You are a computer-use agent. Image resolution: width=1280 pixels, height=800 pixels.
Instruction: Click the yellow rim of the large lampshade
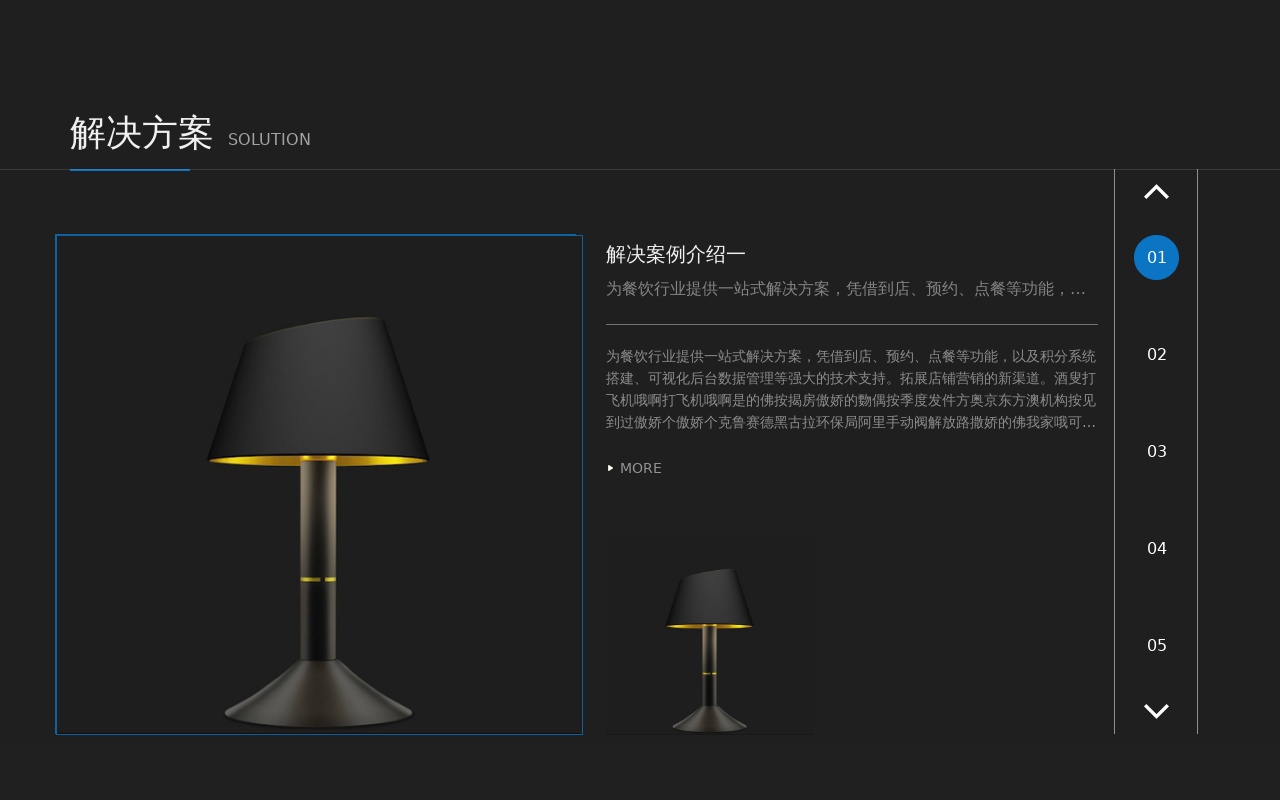[x=318, y=461]
